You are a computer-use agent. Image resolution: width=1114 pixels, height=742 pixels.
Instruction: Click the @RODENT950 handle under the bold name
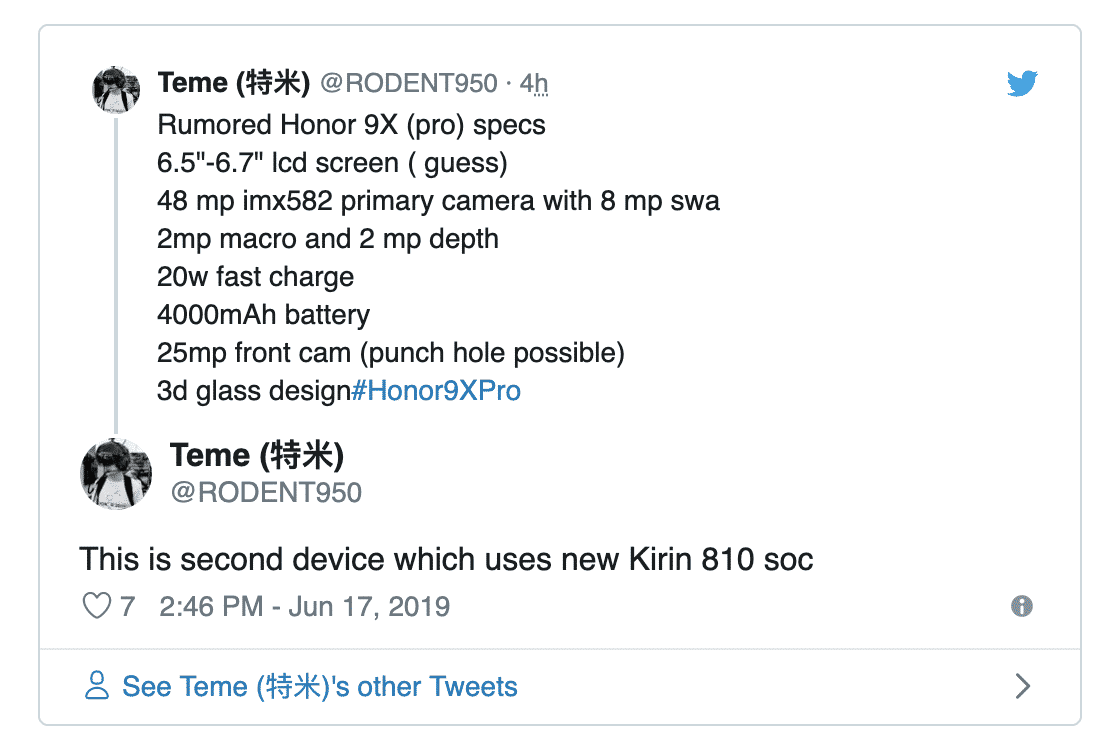coord(266,492)
